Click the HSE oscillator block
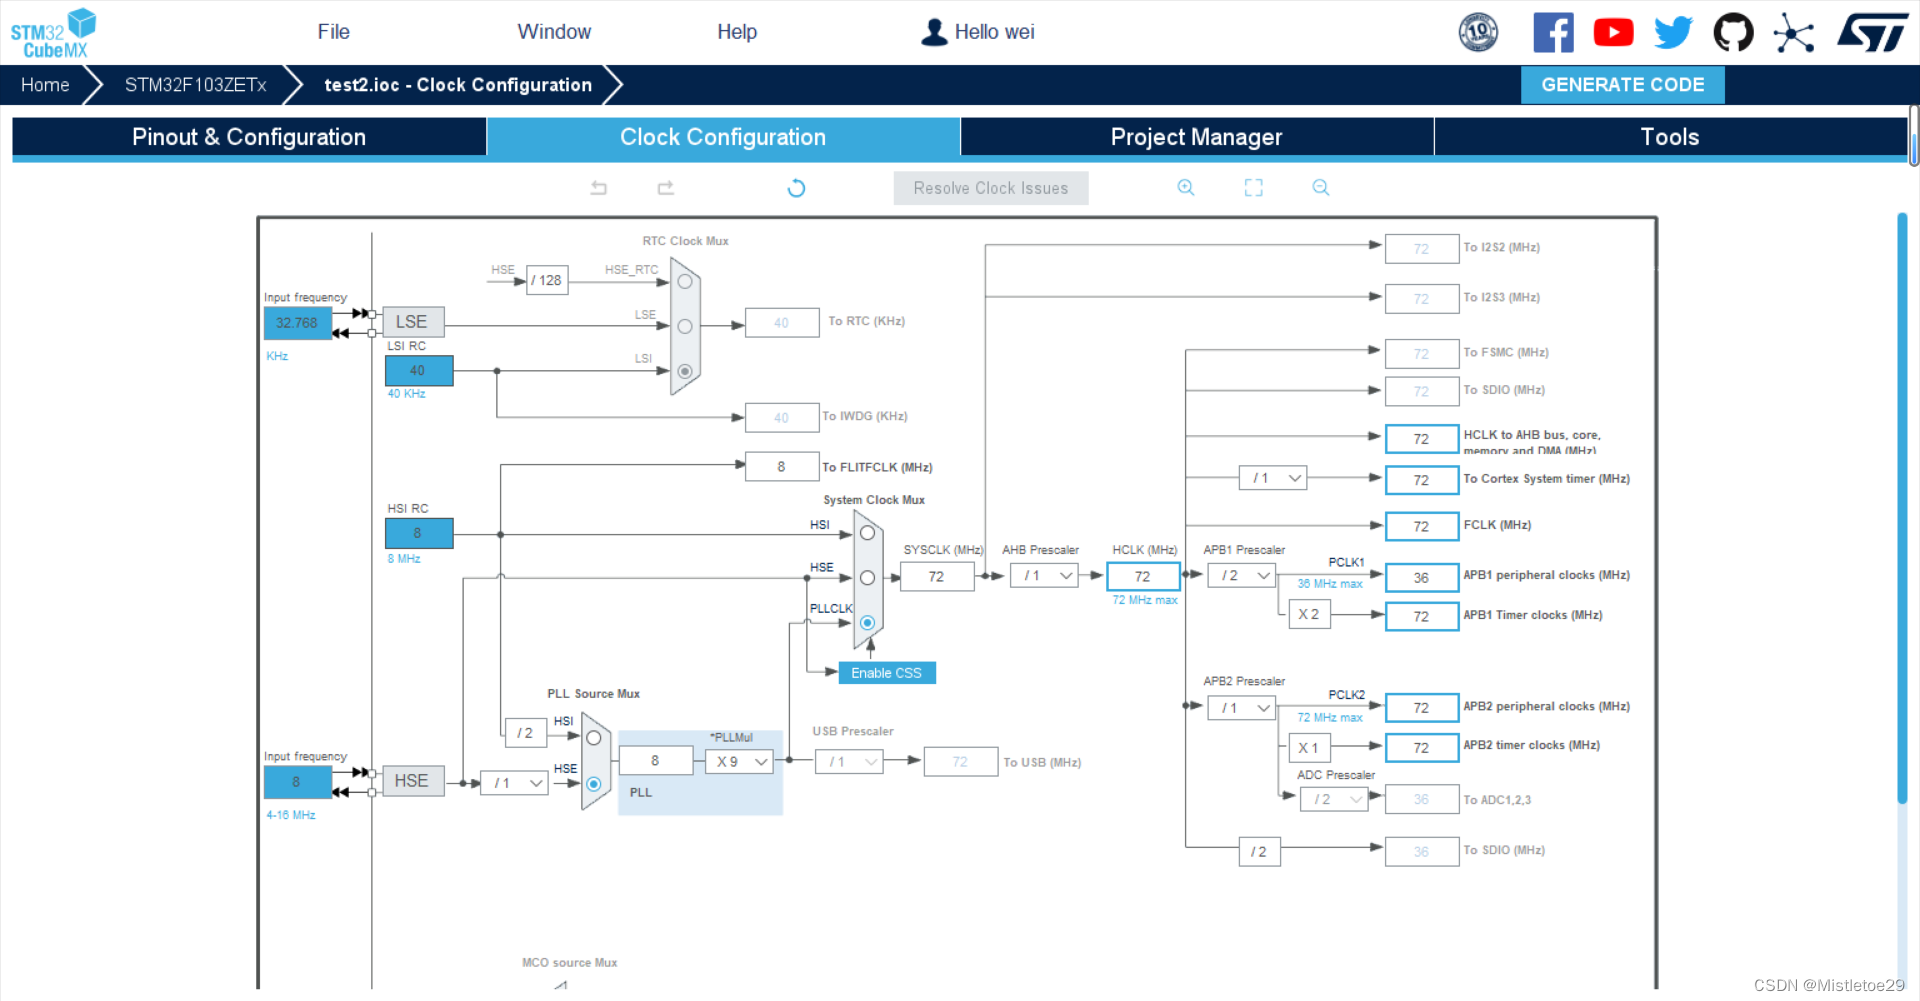Image resolution: width=1920 pixels, height=1001 pixels. 412,781
